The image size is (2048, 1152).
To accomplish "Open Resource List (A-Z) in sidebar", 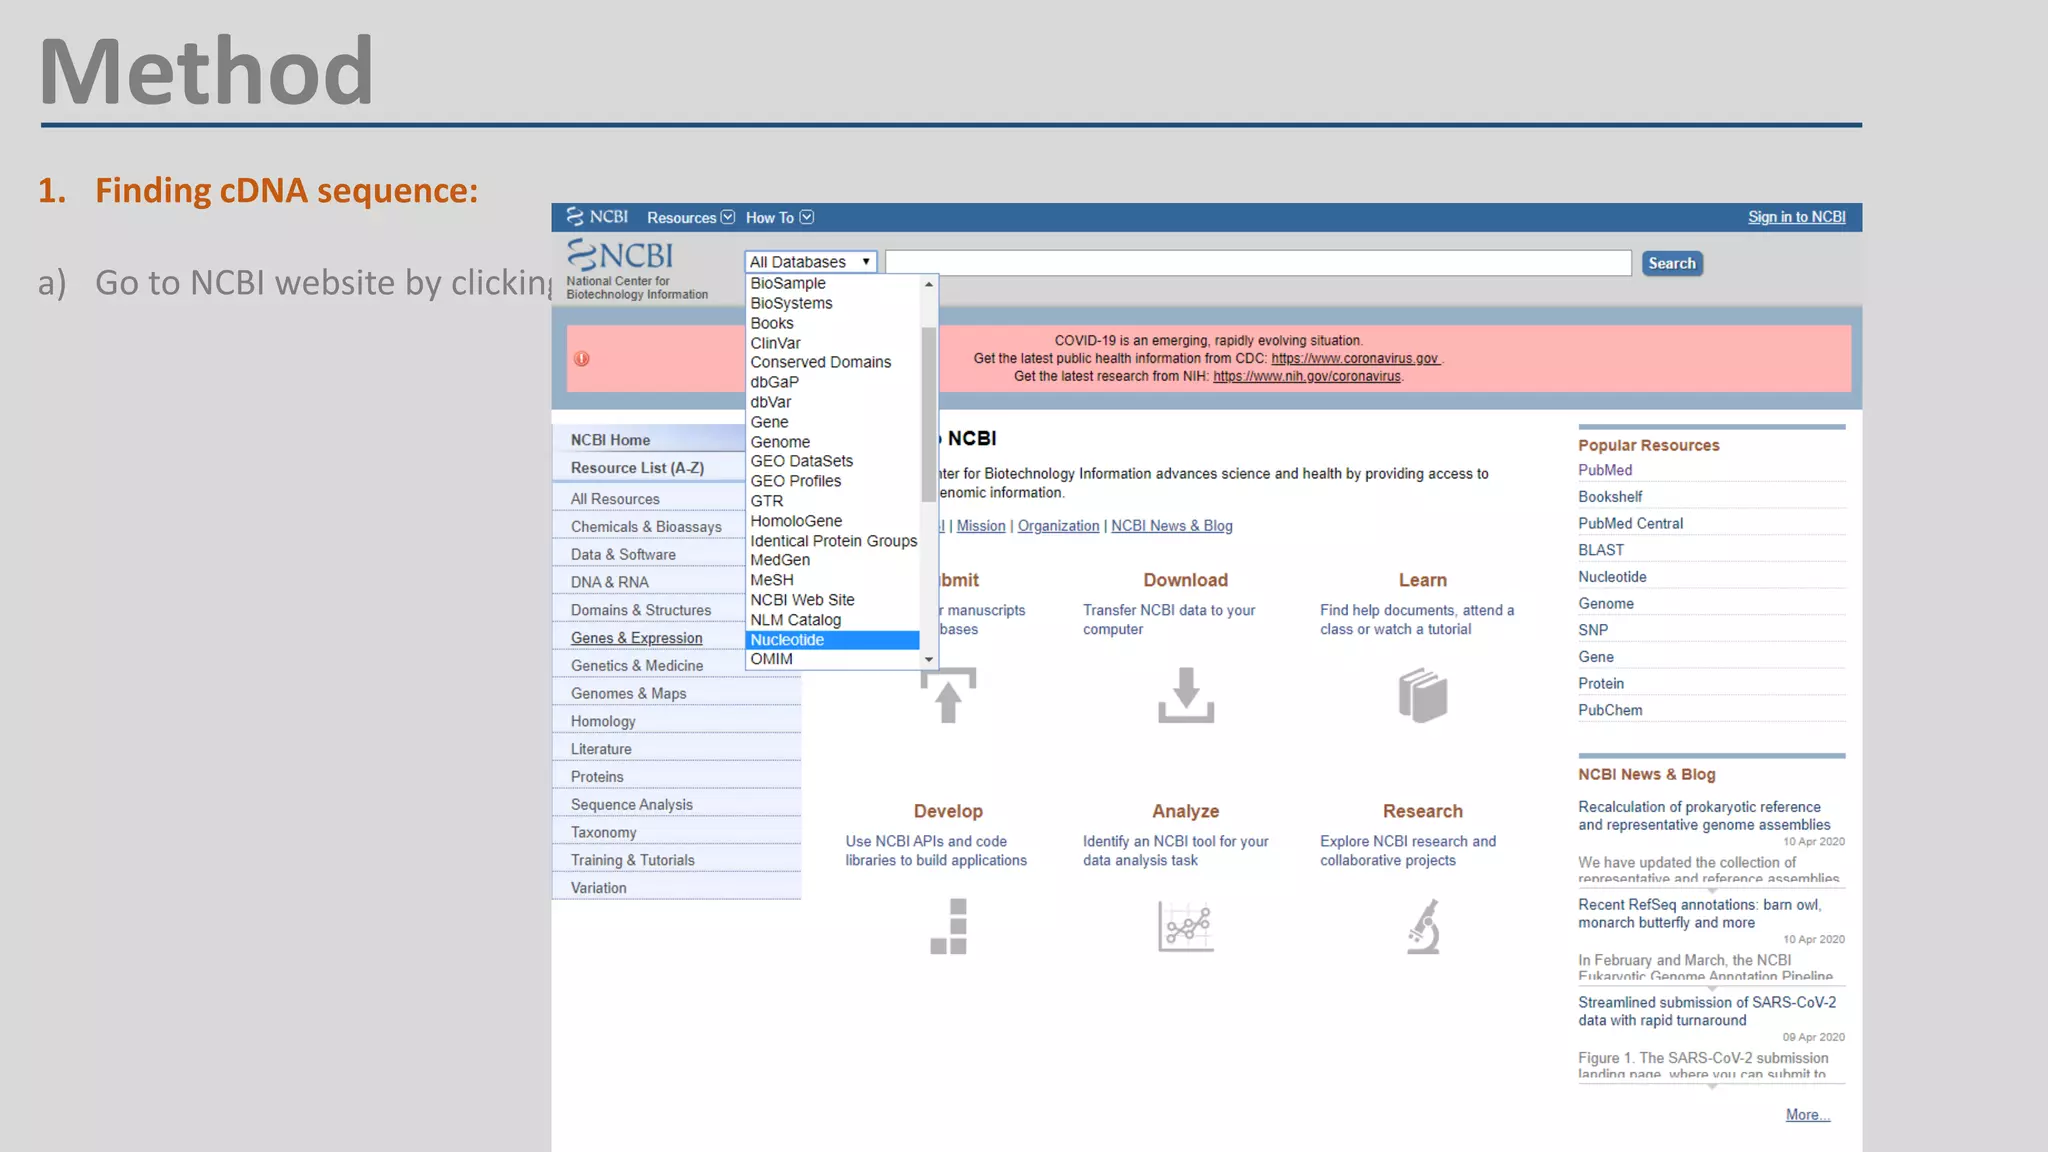I will coord(648,467).
